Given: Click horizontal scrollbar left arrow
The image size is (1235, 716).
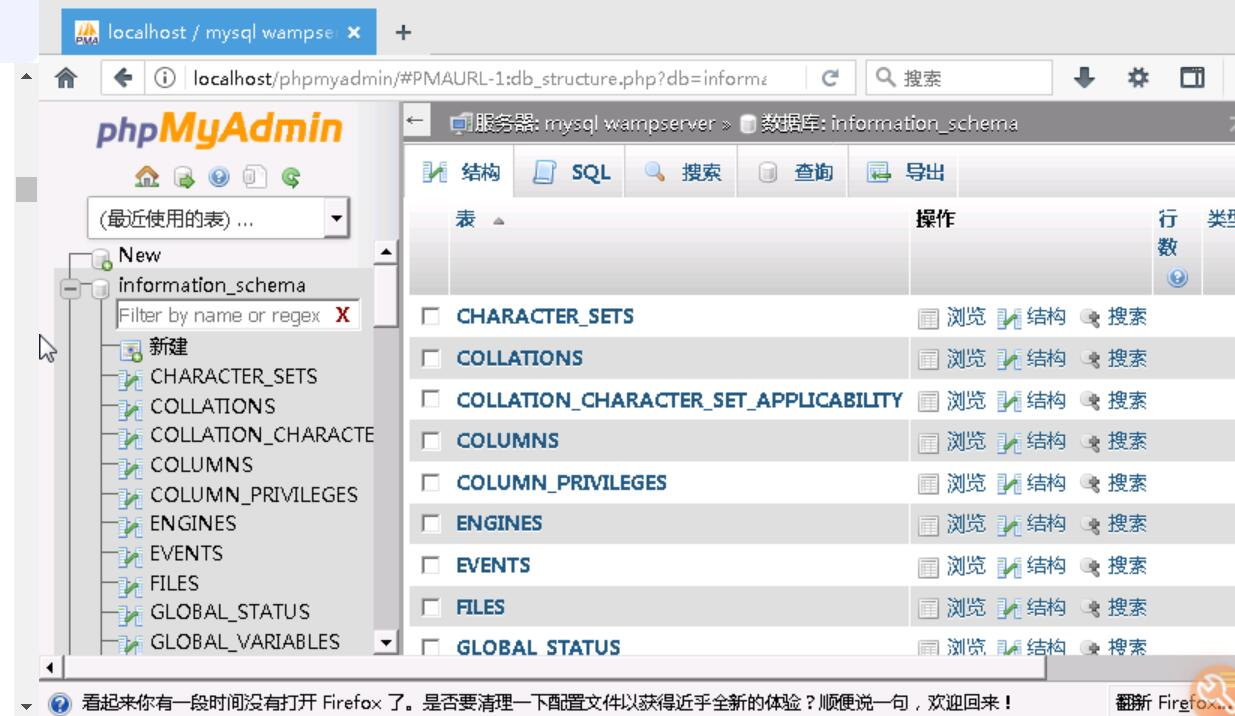Looking at the screenshot, I should (x=52, y=667).
